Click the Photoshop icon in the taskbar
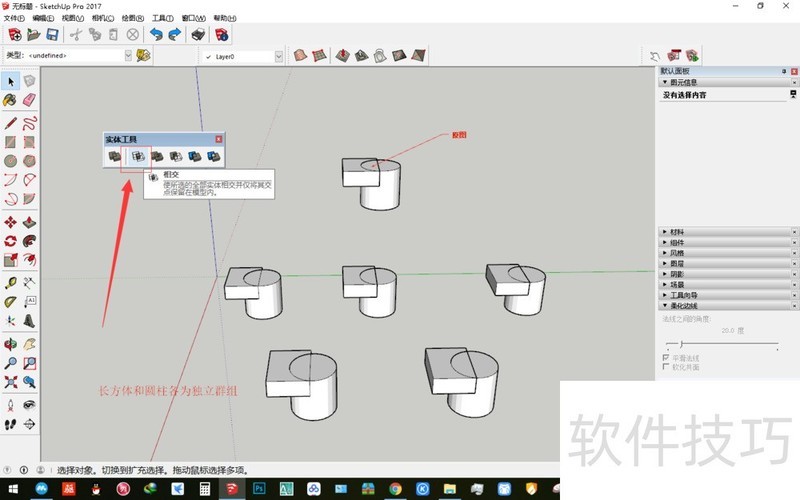The image size is (800, 500). coord(258,489)
